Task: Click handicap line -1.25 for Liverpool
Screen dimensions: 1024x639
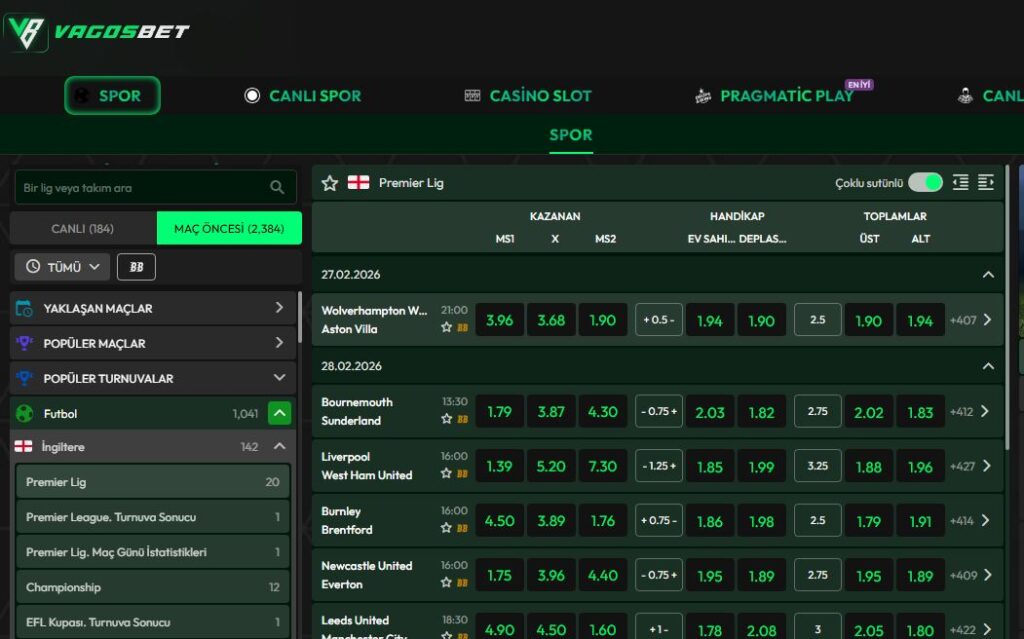Action: pos(659,466)
